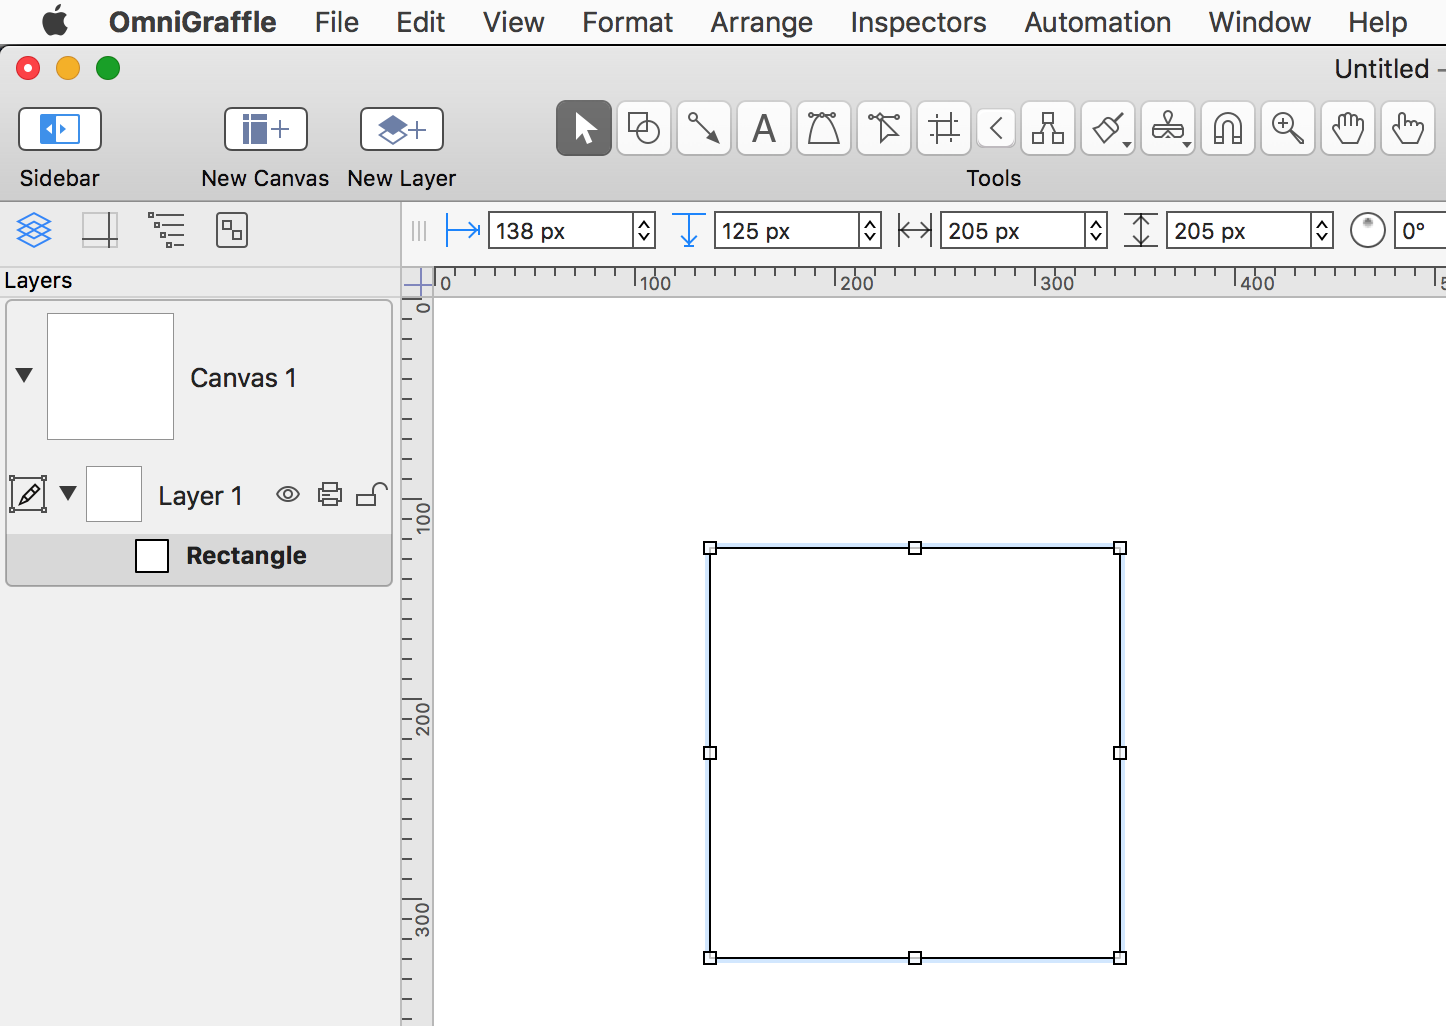Collapse Layer 1 disclosure triangle
1446x1026 pixels.
[68, 493]
